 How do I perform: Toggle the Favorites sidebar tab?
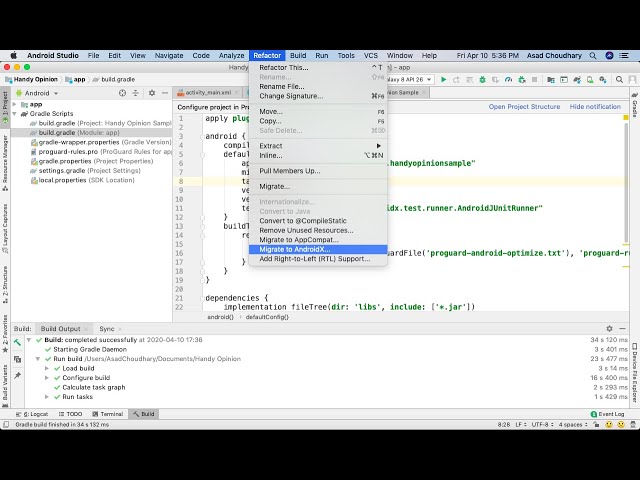5,333
